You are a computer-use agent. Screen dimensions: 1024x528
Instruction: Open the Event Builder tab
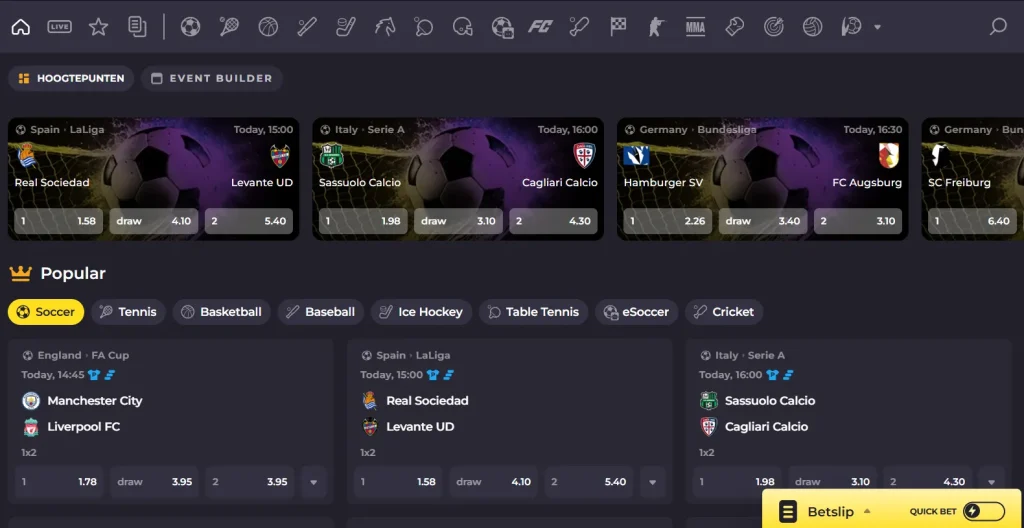tap(212, 78)
